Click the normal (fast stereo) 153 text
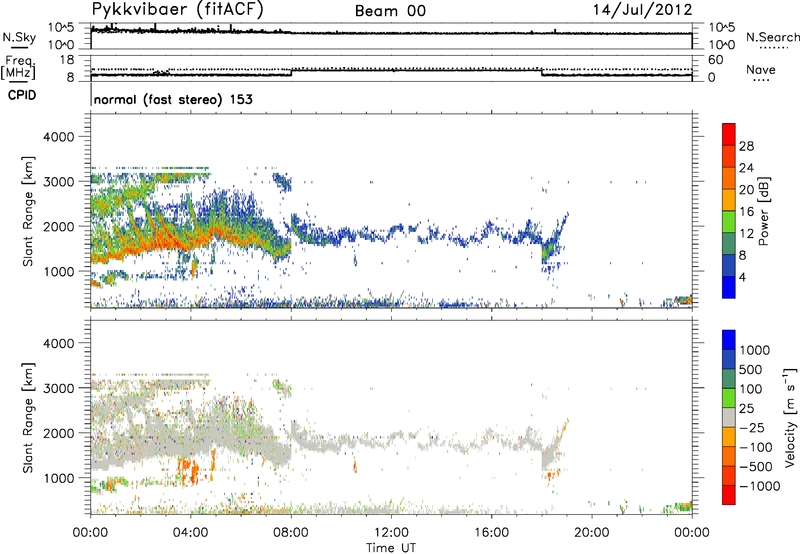Image resolution: width=800 pixels, height=554 pixels. click(173, 99)
